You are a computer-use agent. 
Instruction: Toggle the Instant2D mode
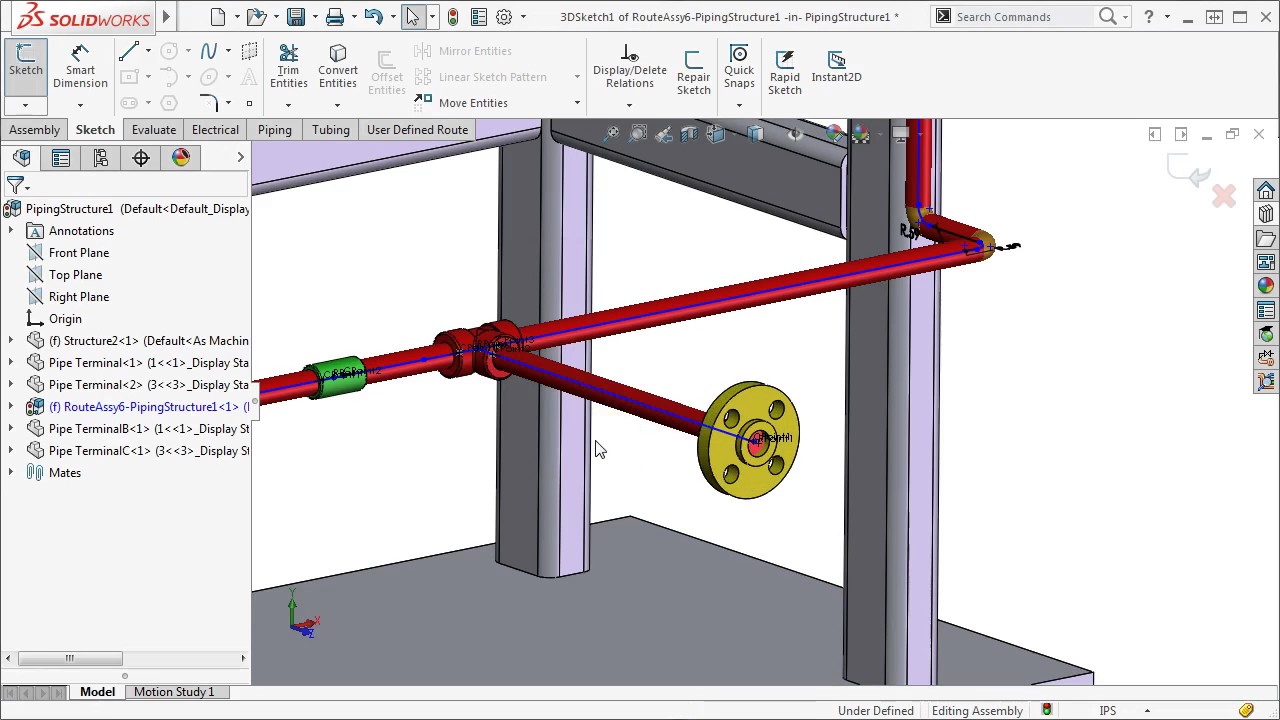[x=836, y=66]
